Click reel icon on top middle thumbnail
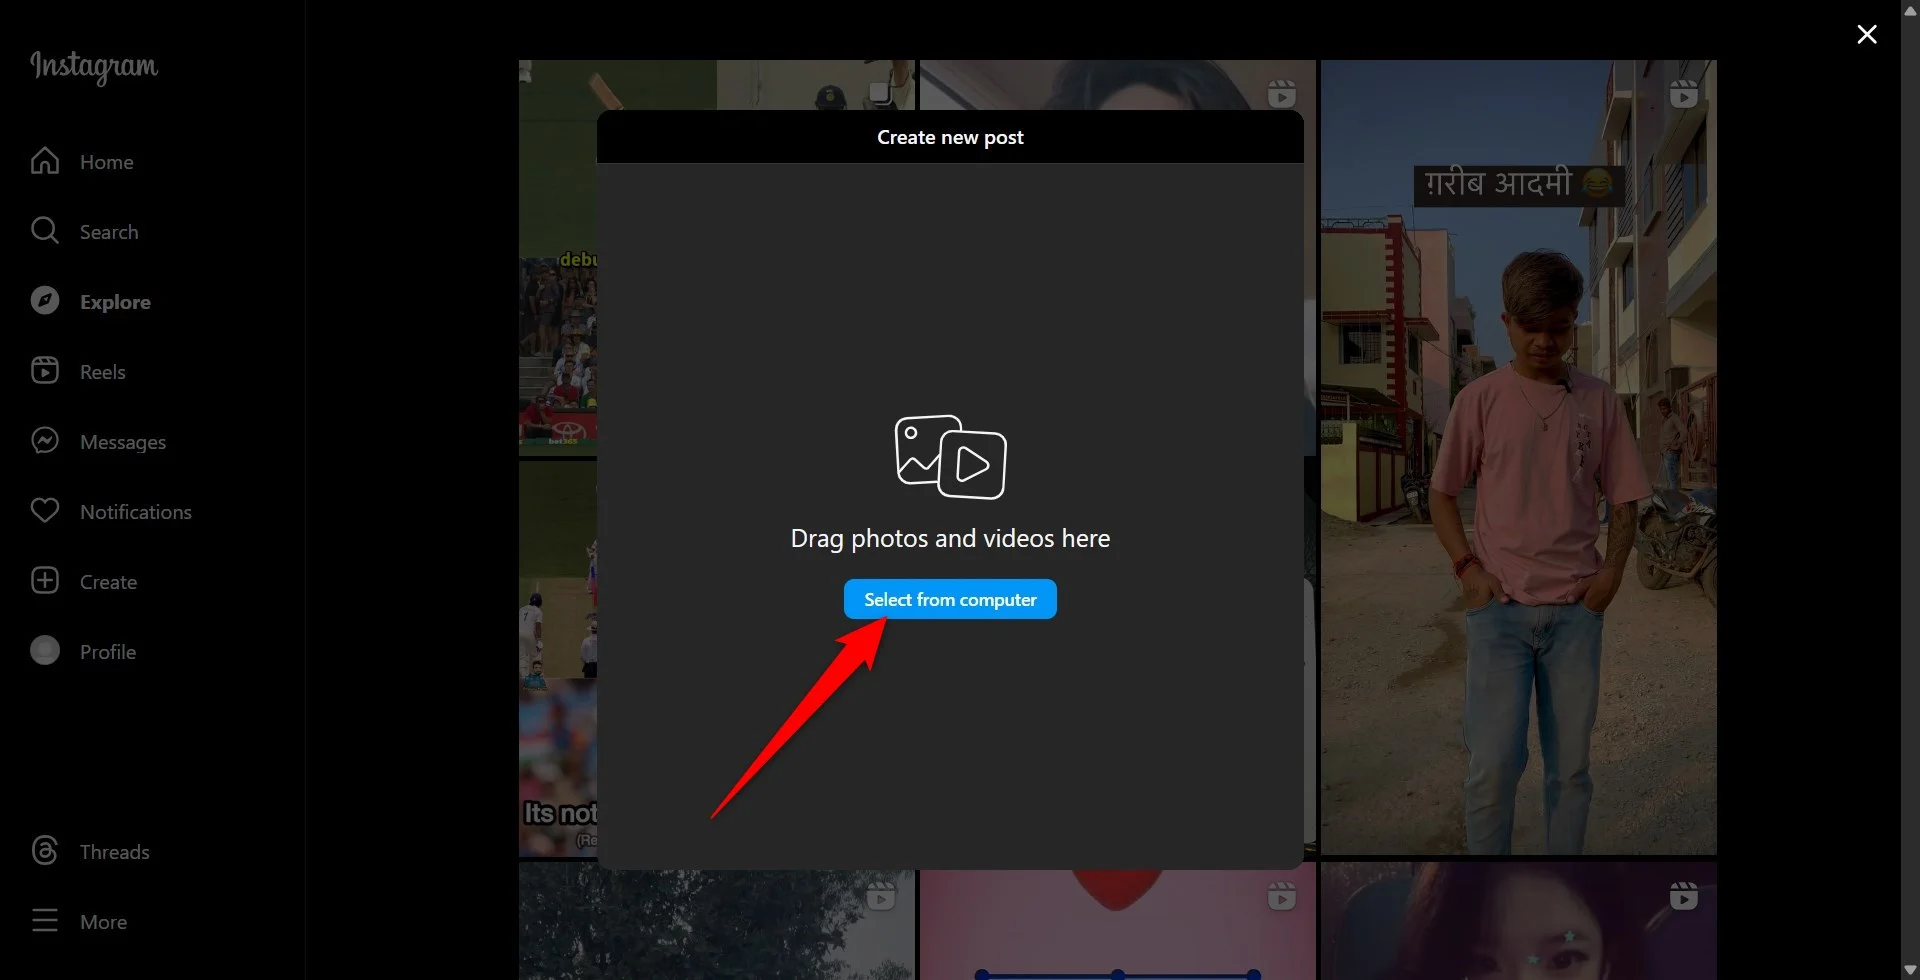The width and height of the screenshot is (1920, 980). (x=1282, y=95)
